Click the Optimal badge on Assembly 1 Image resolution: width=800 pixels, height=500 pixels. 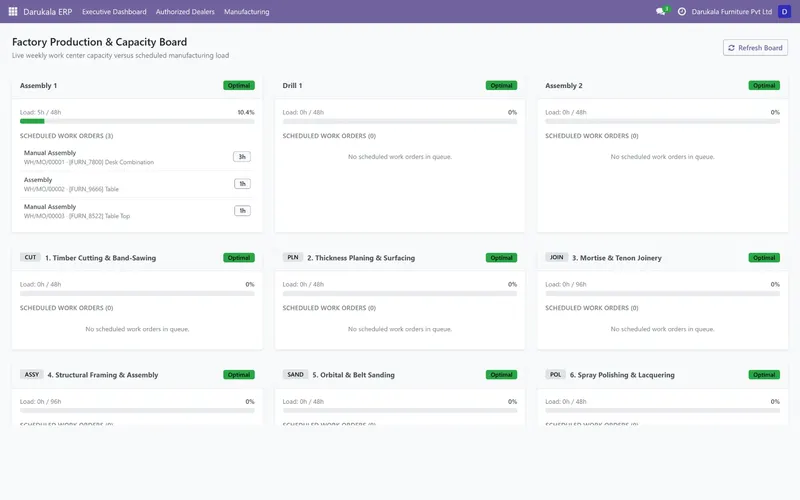tap(239, 86)
